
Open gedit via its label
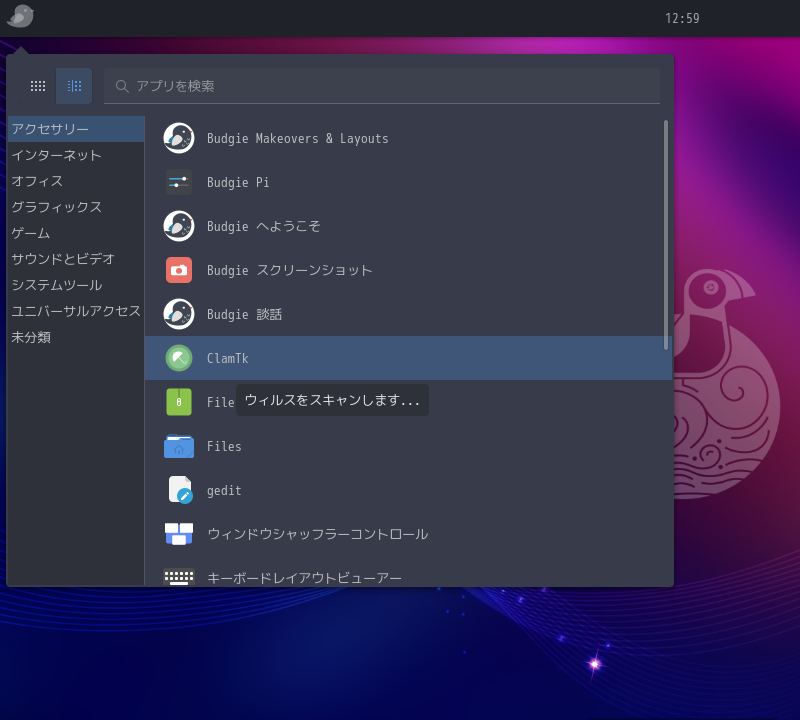(x=224, y=490)
